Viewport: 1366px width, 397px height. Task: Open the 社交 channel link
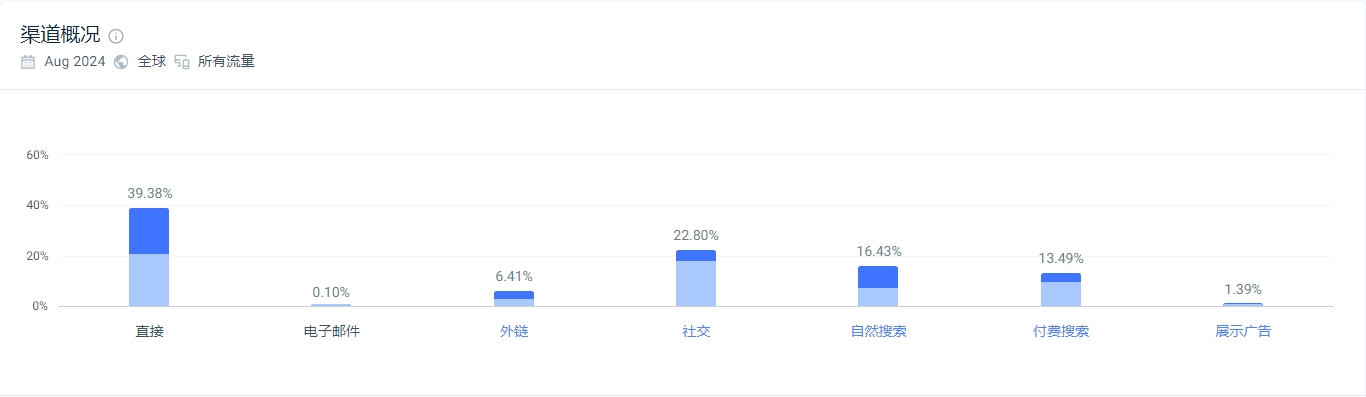click(696, 331)
